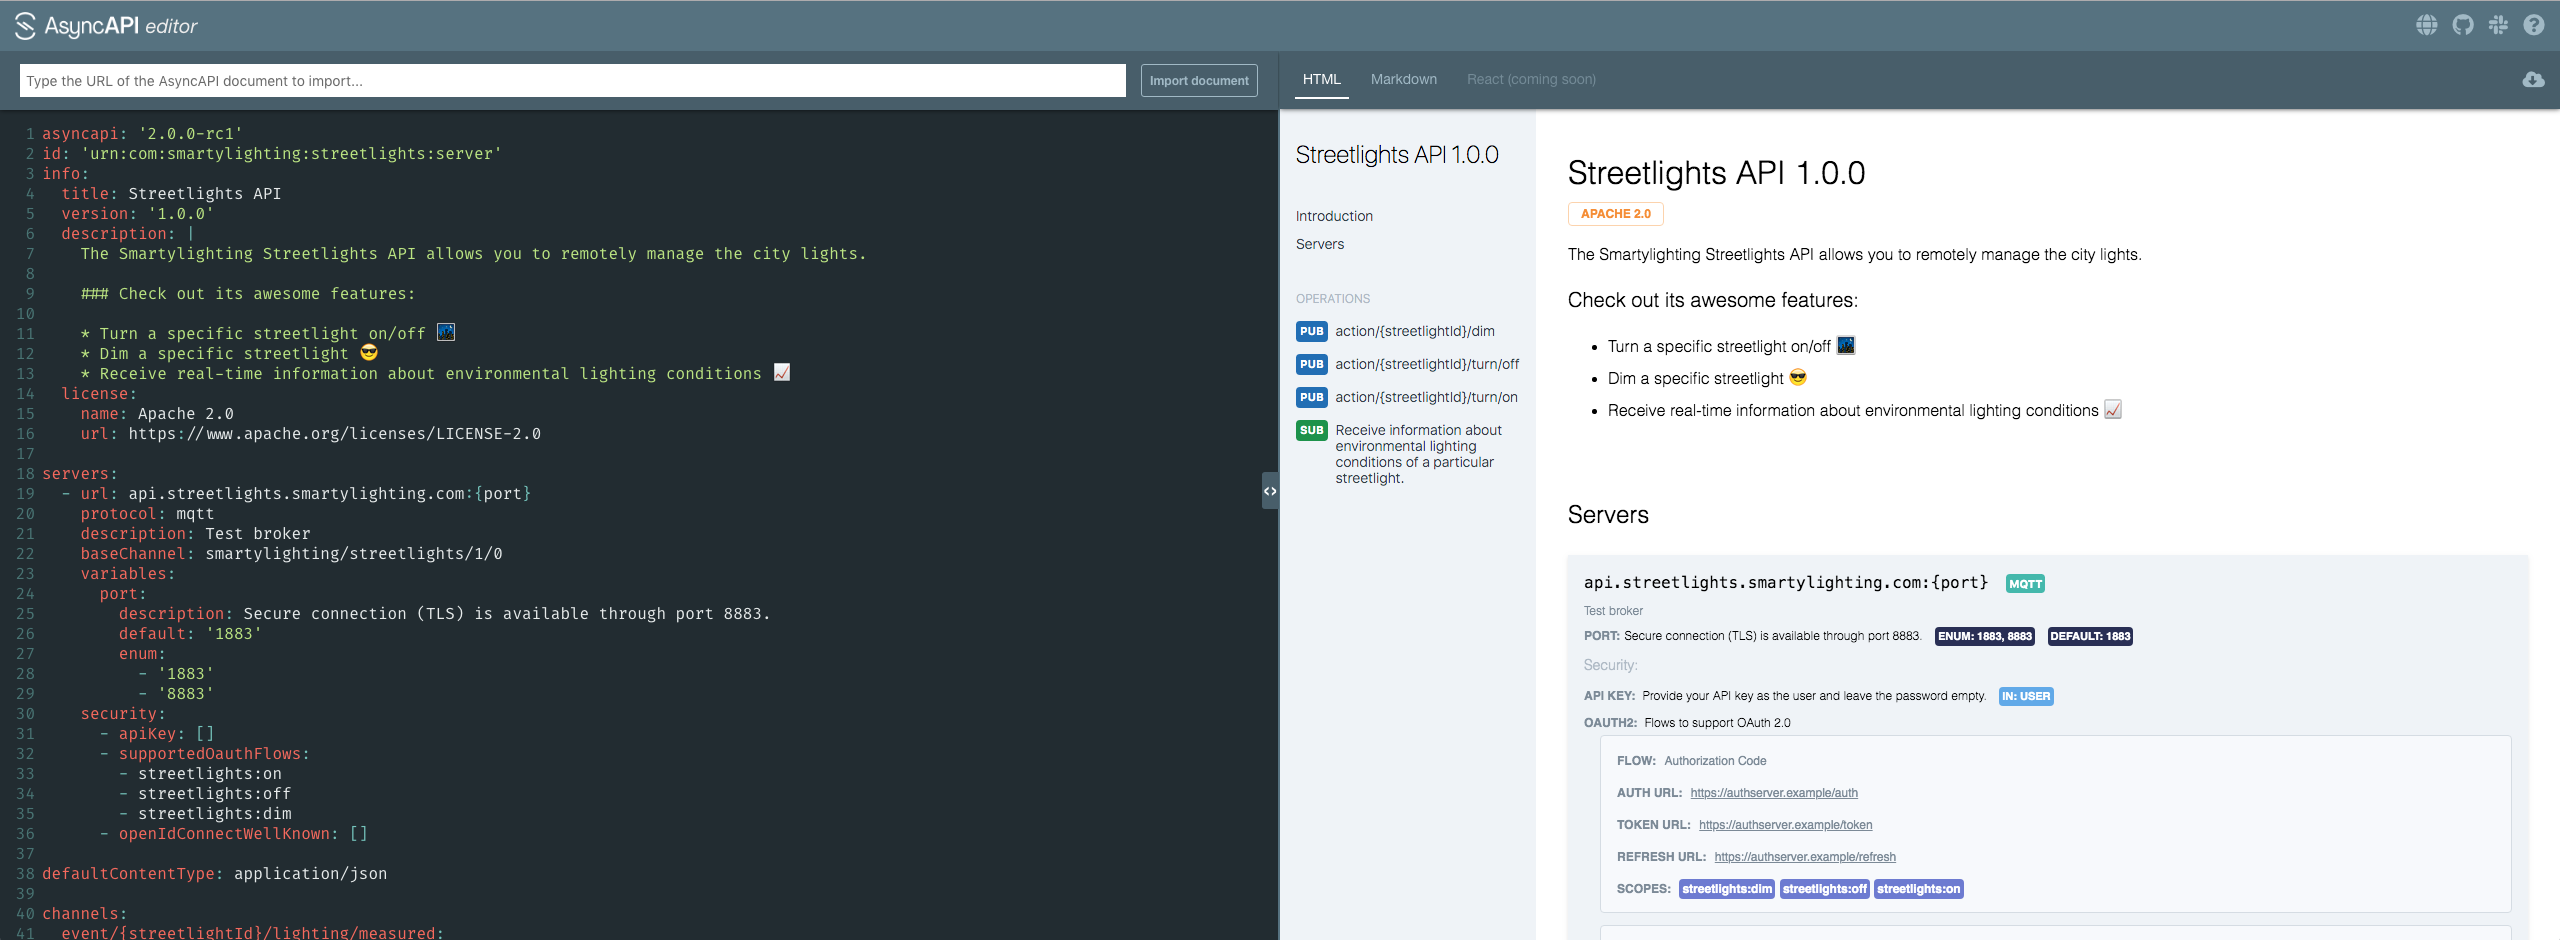Click the IN: USER badge
2560x940 pixels.
tap(2026, 696)
